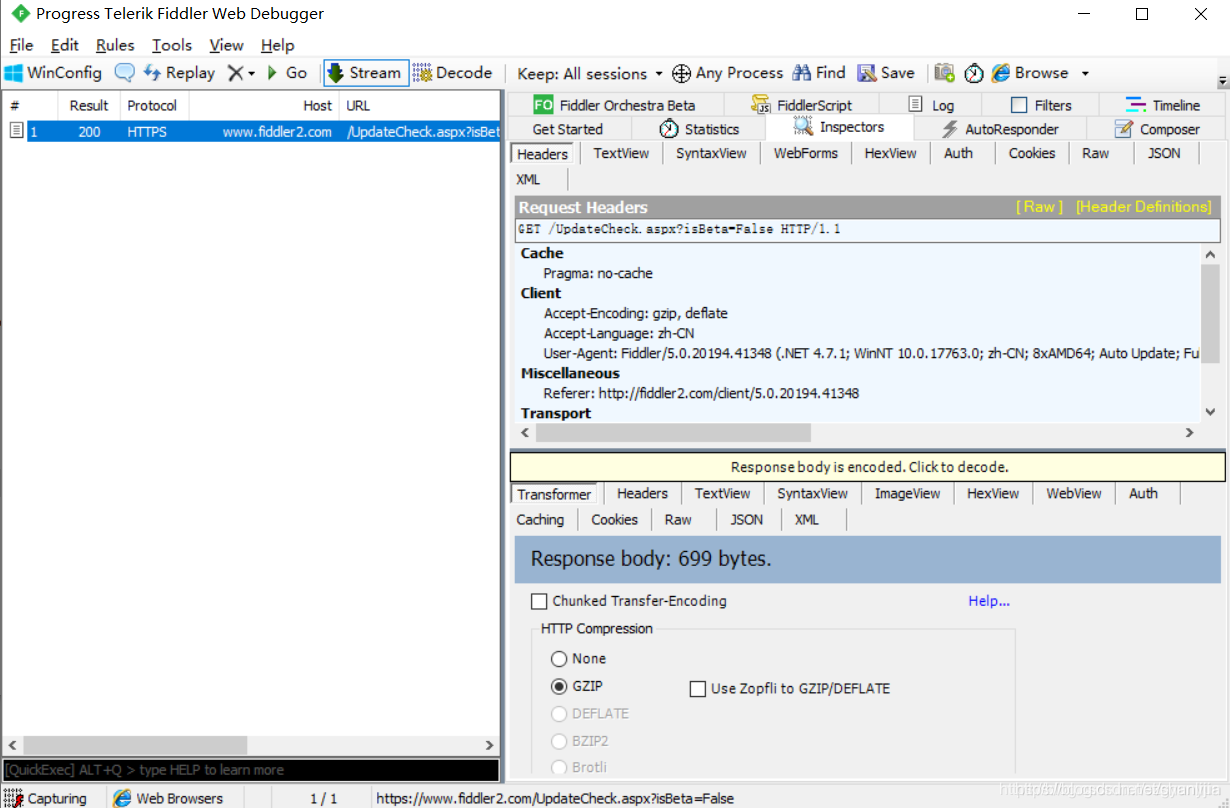1230x808 pixels.
Task: Click the Go resume arrow icon
Action: pyautogui.click(x=272, y=73)
